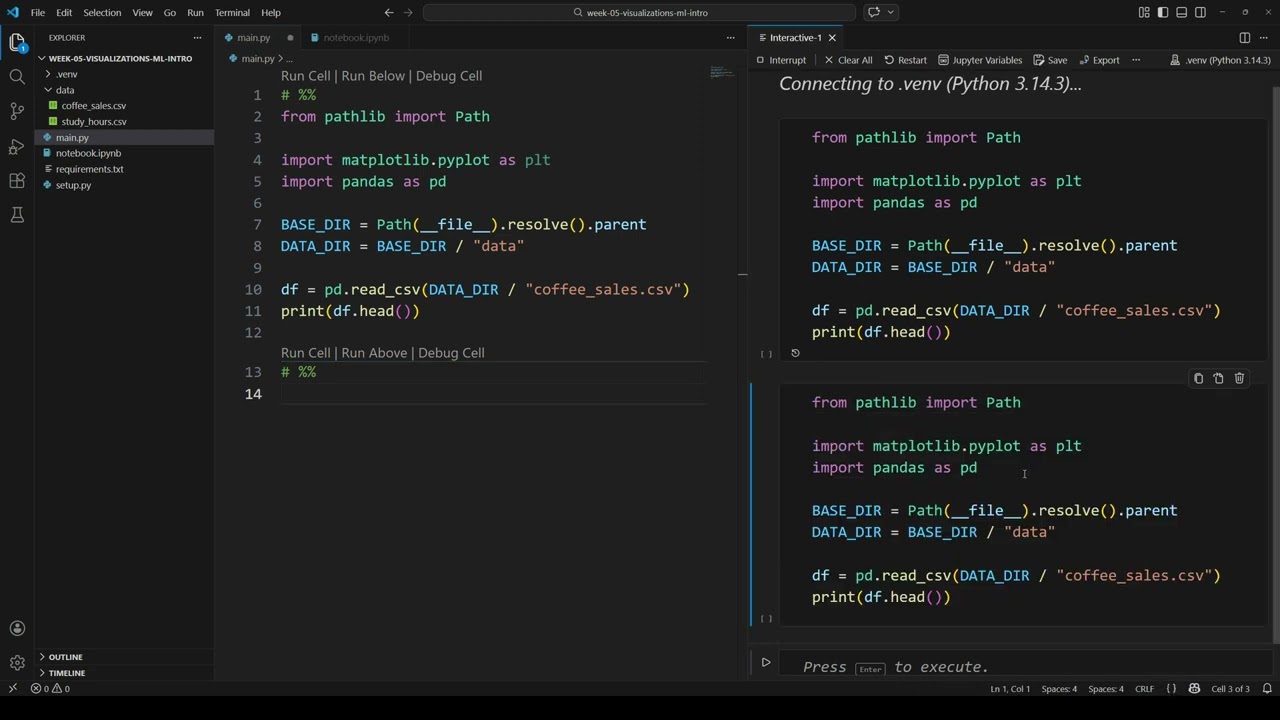The width and height of the screenshot is (1280, 720).
Task: Open the Search view in activity bar
Action: (17, 77)
